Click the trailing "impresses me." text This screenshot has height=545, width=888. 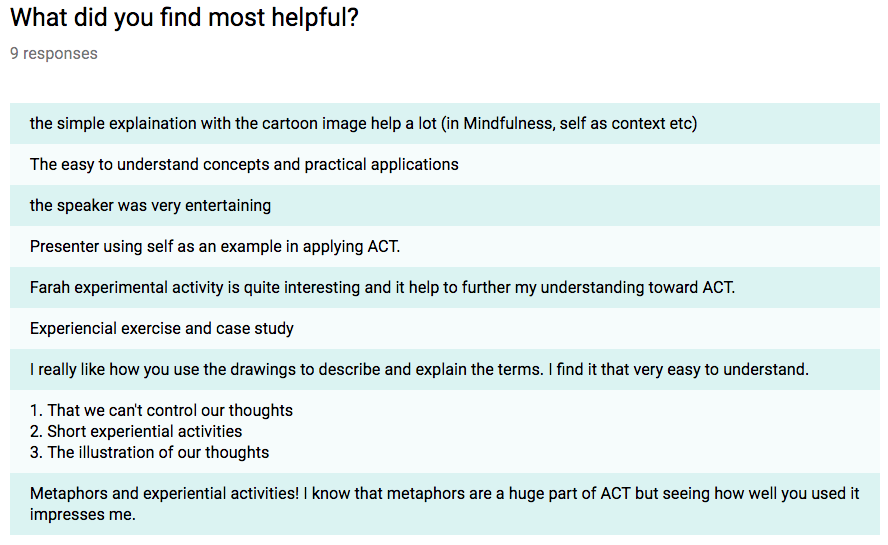tap(82, 515)
